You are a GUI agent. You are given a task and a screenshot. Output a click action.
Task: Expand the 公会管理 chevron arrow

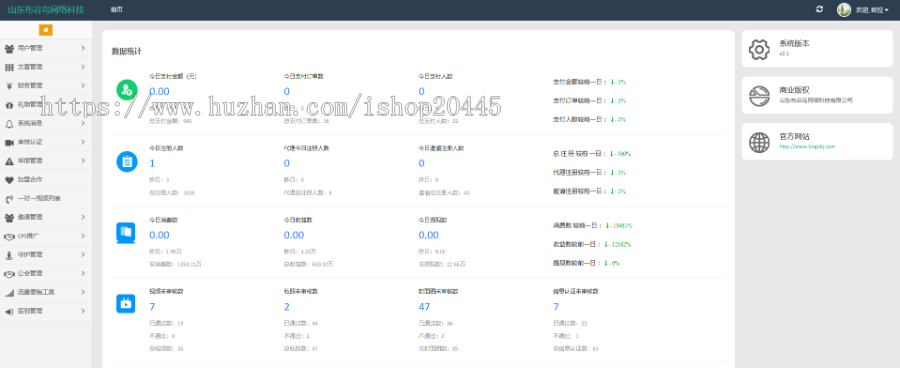(x=83, y=273)
